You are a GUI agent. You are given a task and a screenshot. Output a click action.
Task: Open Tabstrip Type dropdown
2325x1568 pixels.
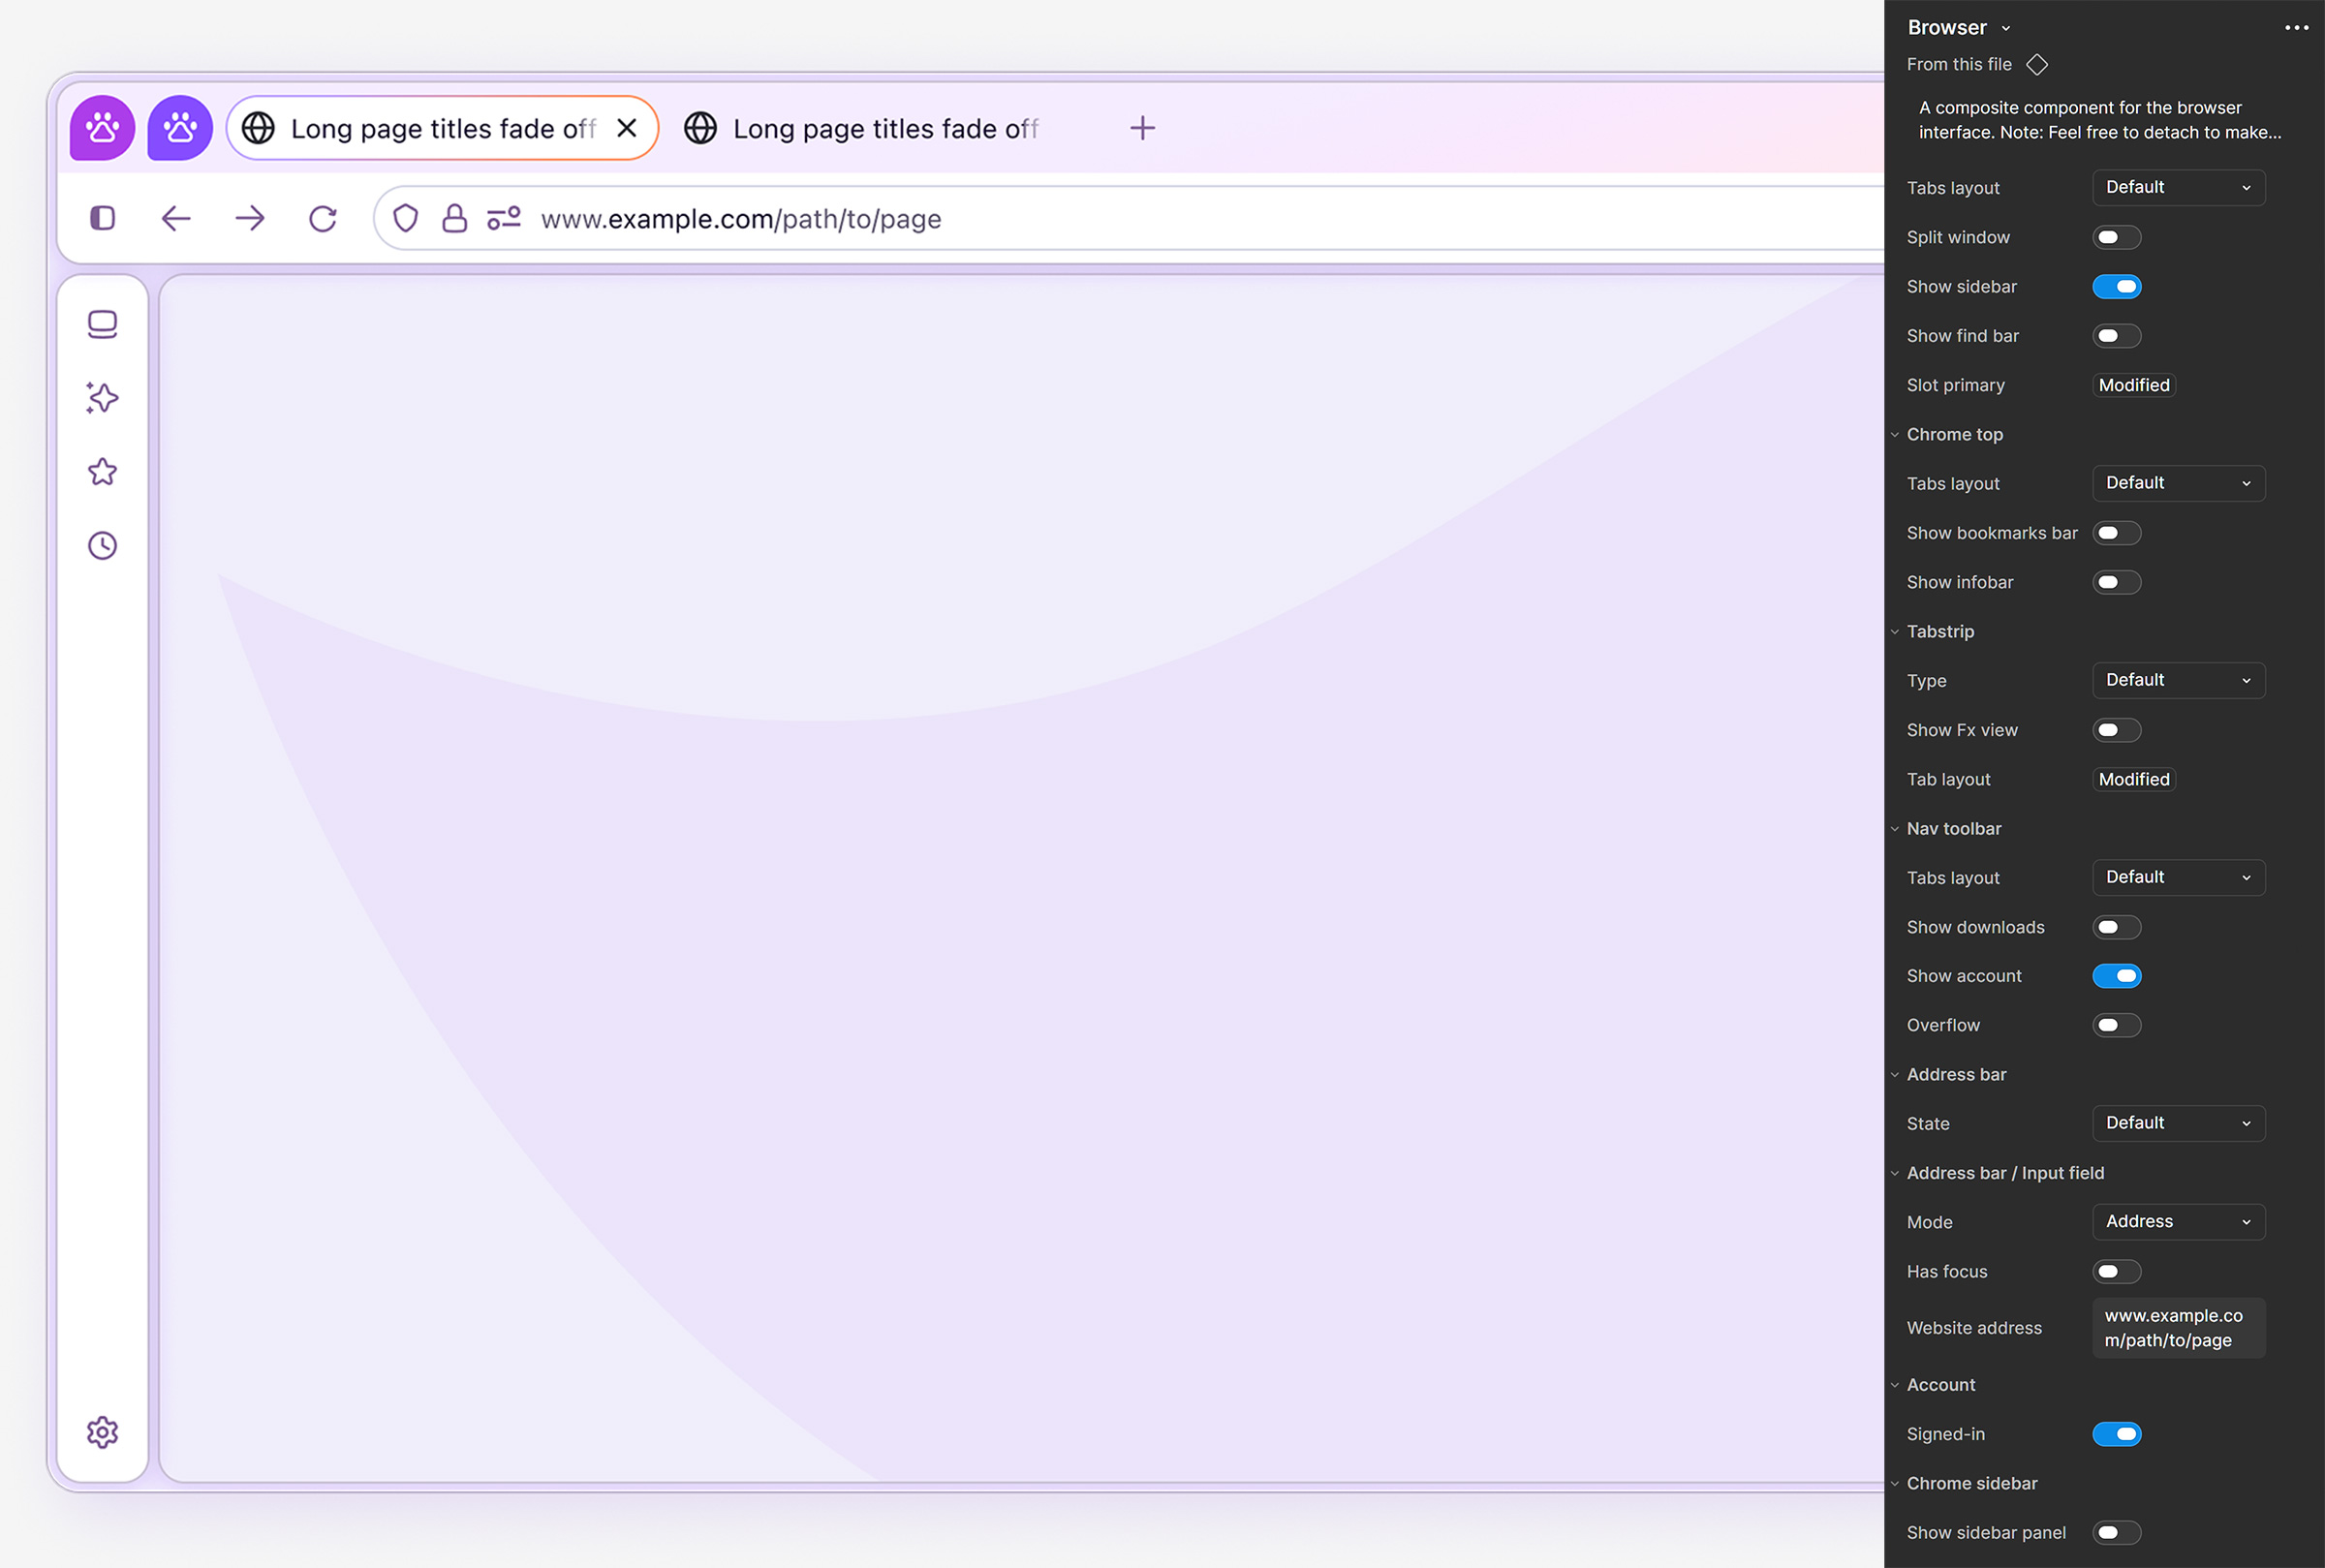click(x=2178, y=680)
